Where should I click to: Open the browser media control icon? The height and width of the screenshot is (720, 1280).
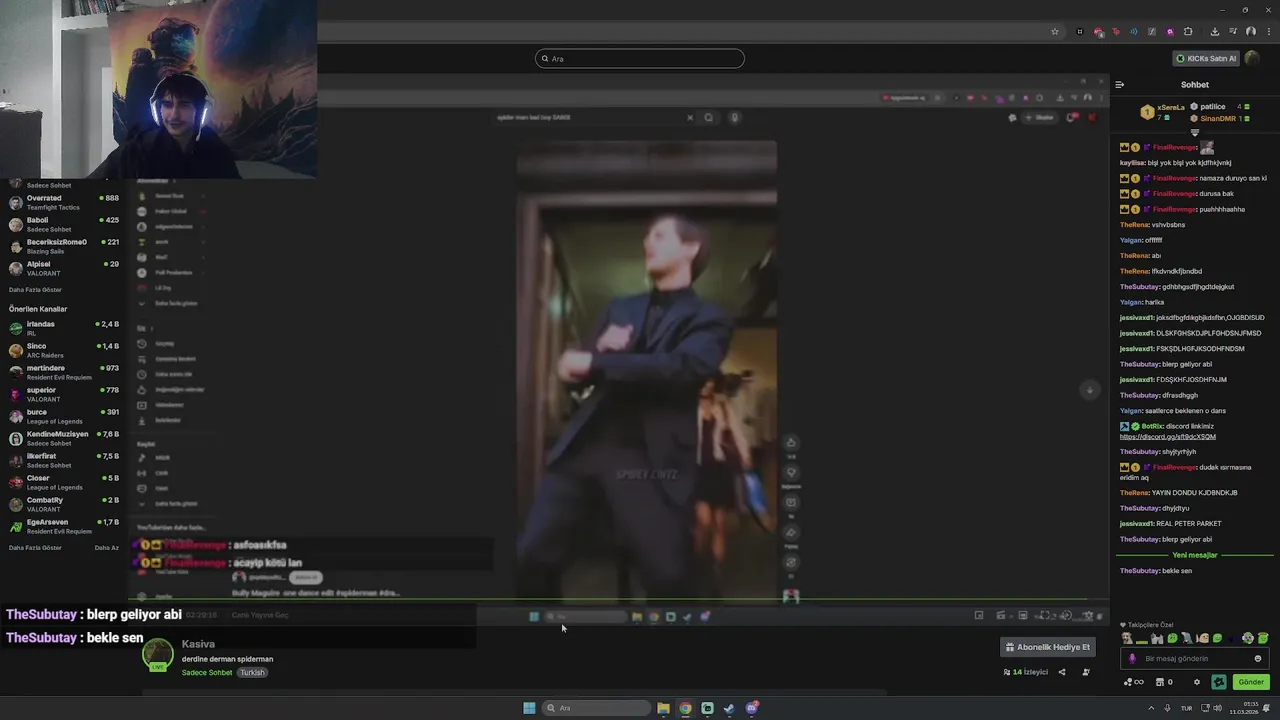tap(1232, 32)
